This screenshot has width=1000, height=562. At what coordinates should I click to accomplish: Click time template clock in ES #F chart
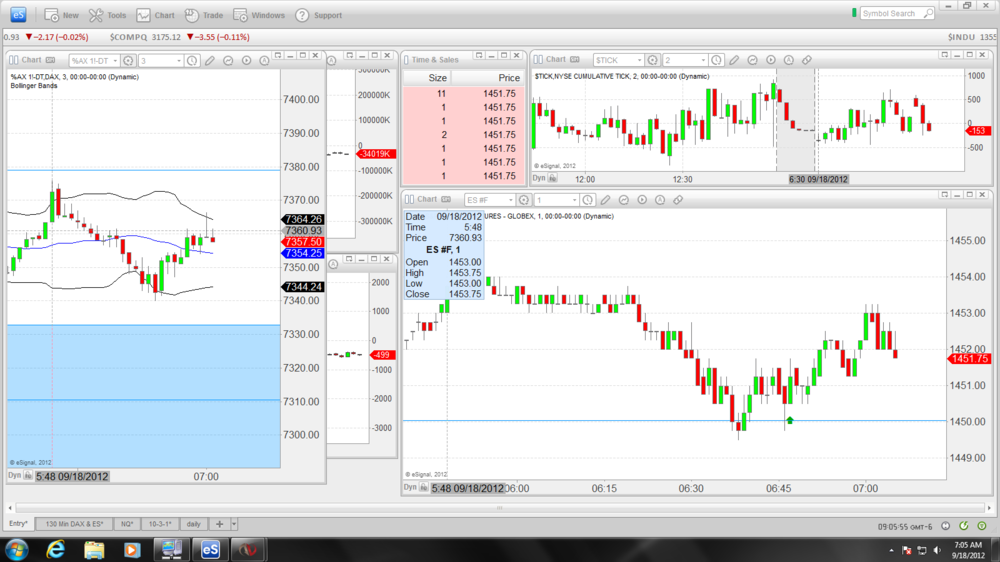point(587,200)
